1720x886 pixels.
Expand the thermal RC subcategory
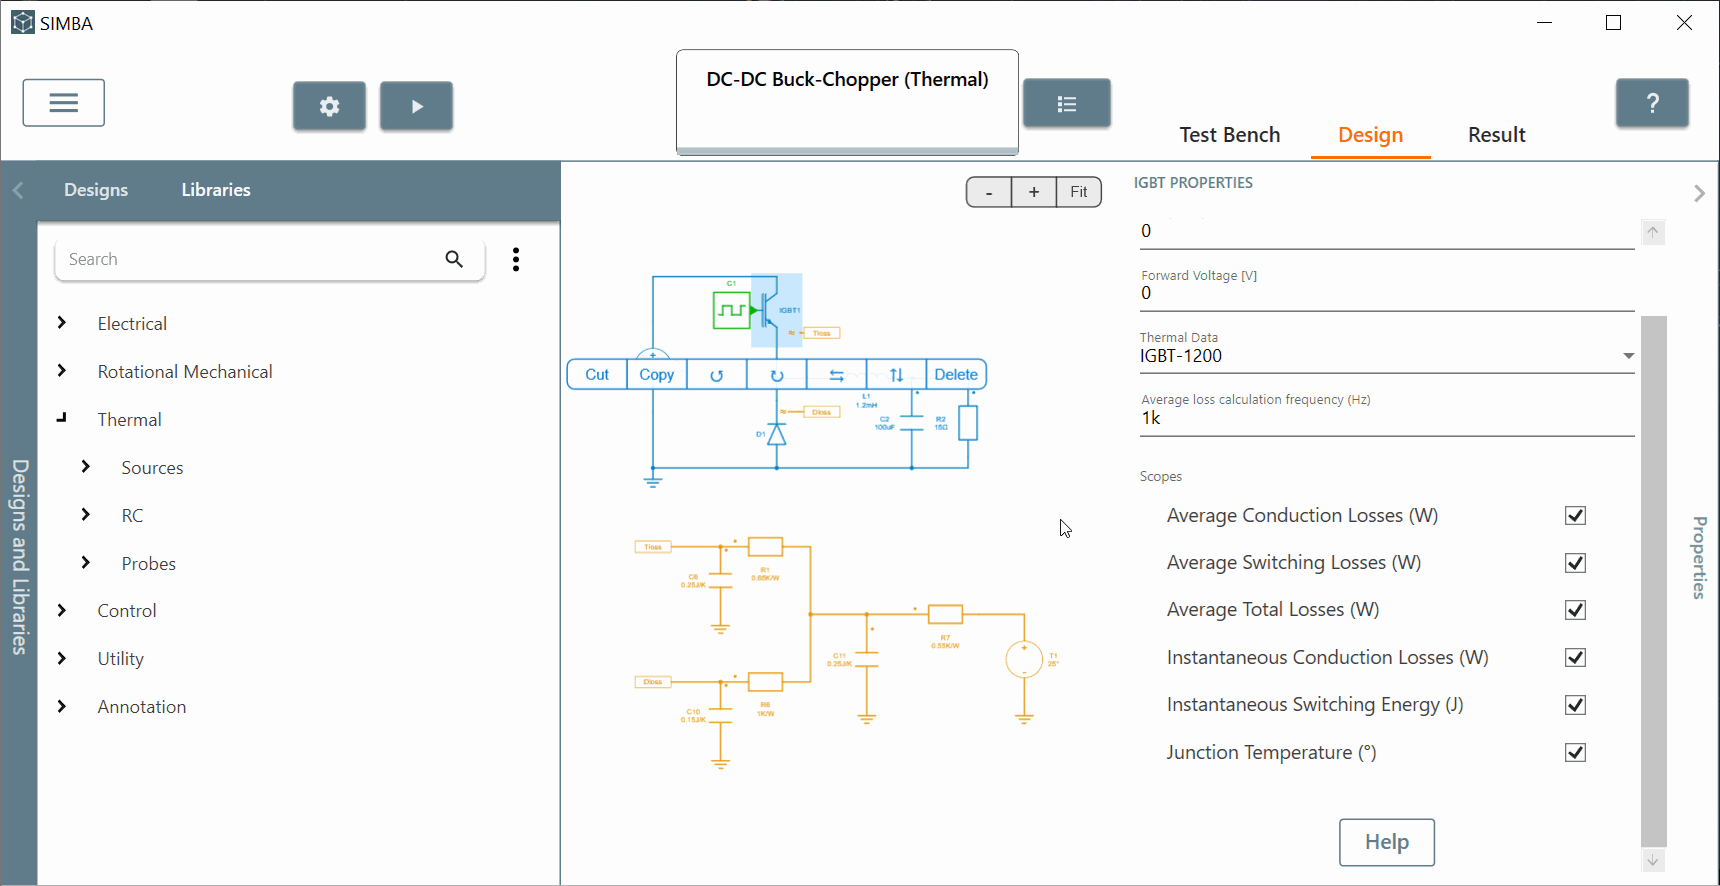[x=86, y=515]
